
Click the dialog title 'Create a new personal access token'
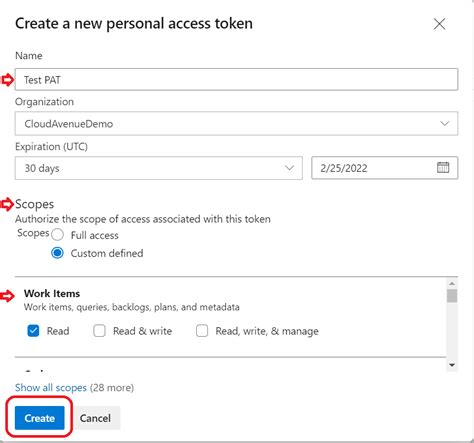134,24
